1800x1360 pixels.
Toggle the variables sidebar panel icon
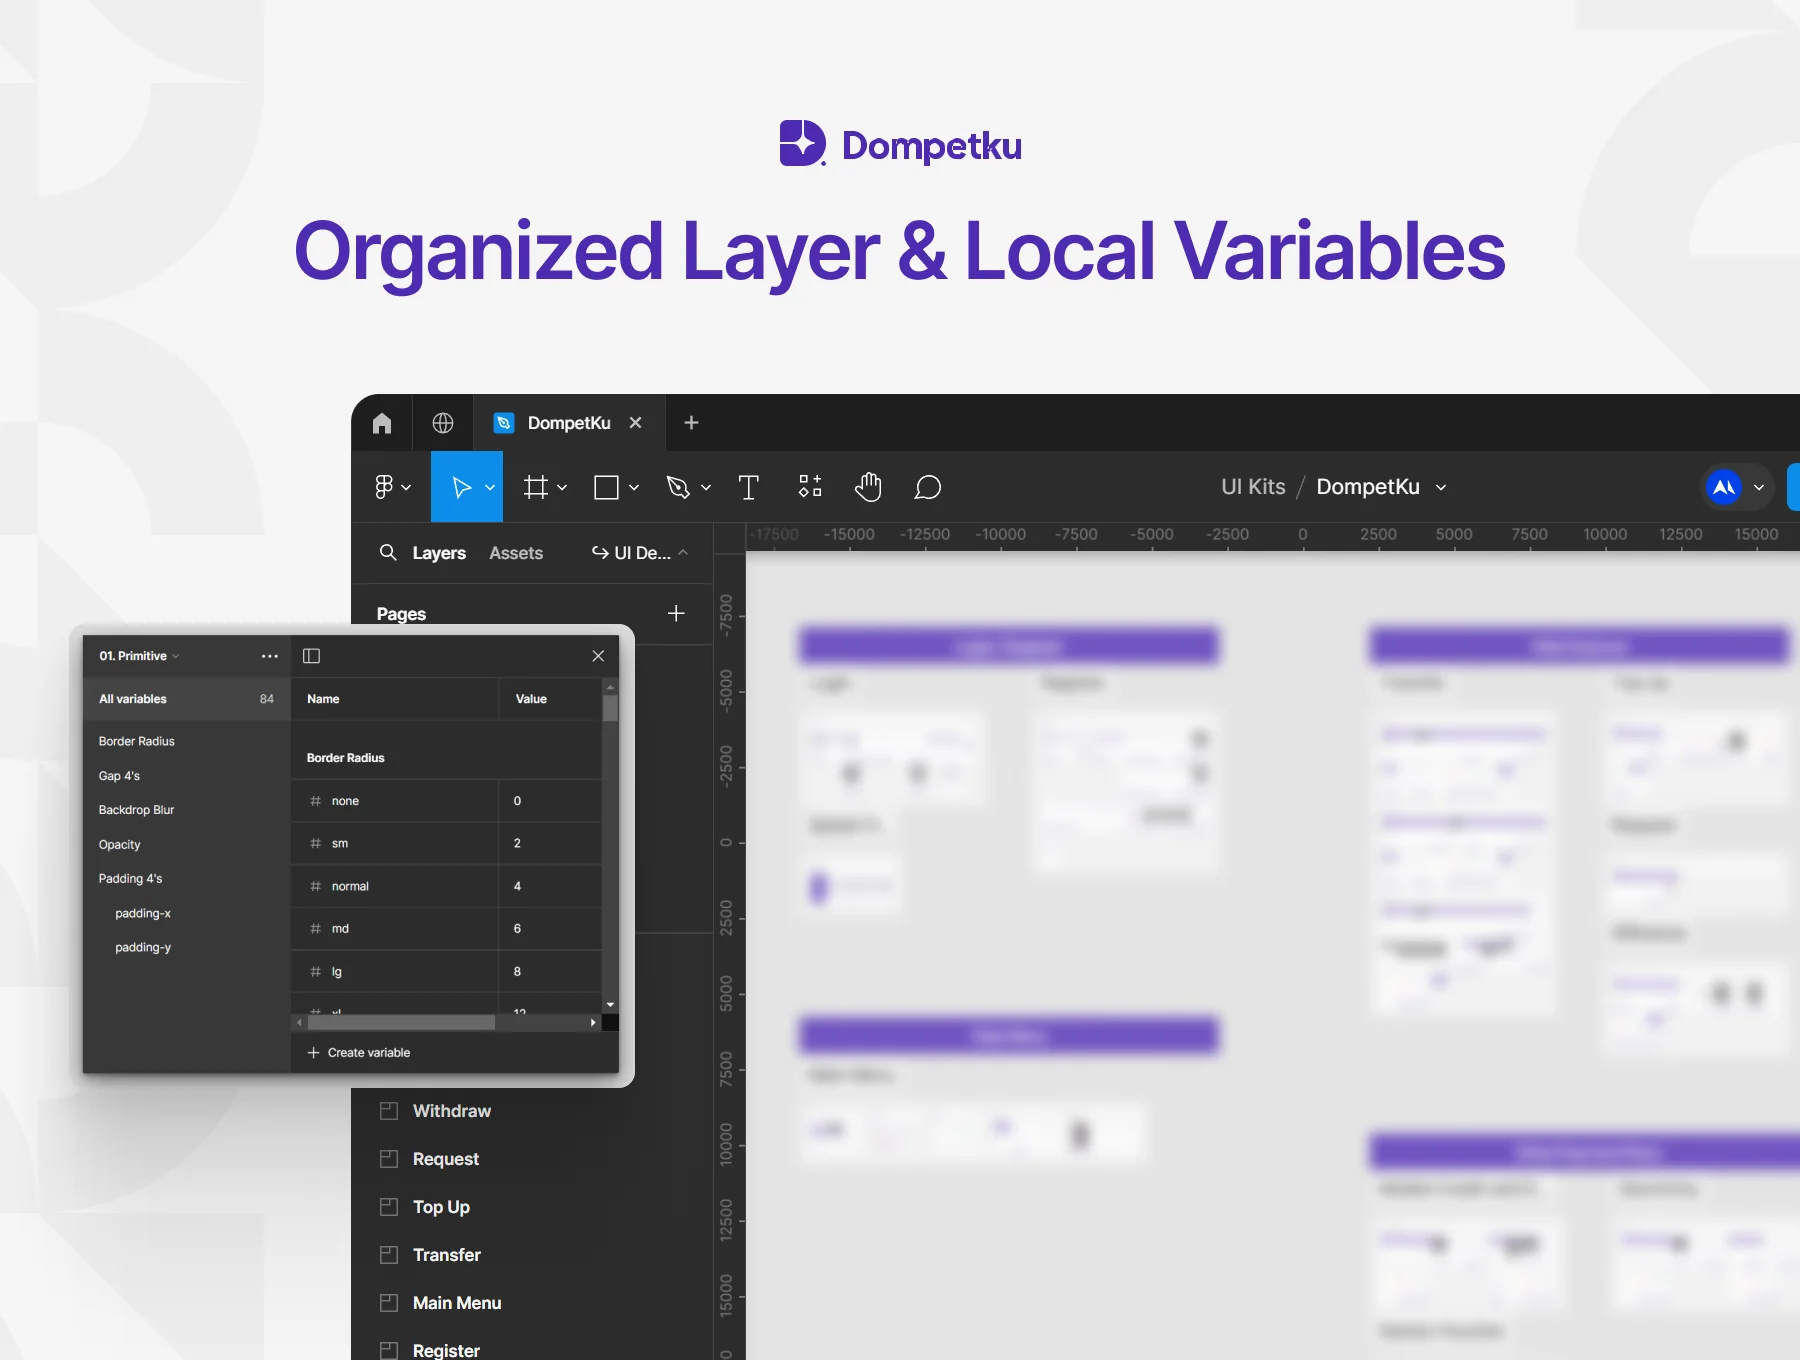pos(311,656)
